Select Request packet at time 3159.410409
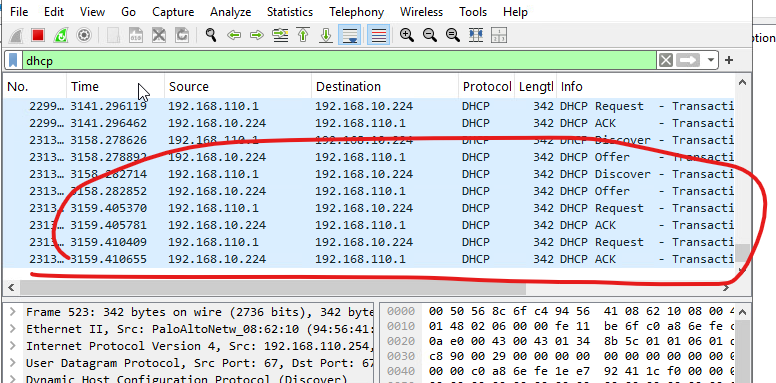Image resolution: width=776 pixels, height=383 pixels. click(369, 242)
